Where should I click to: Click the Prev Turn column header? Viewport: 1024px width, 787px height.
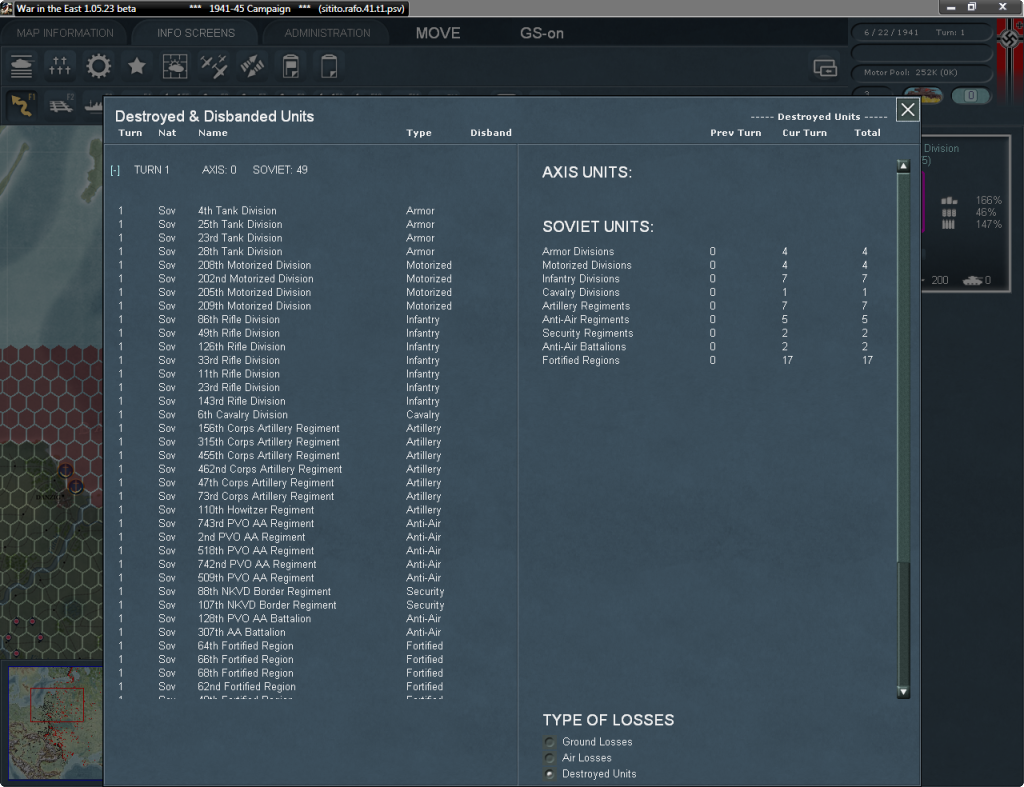pyautogui.click(x=735, y=133)
